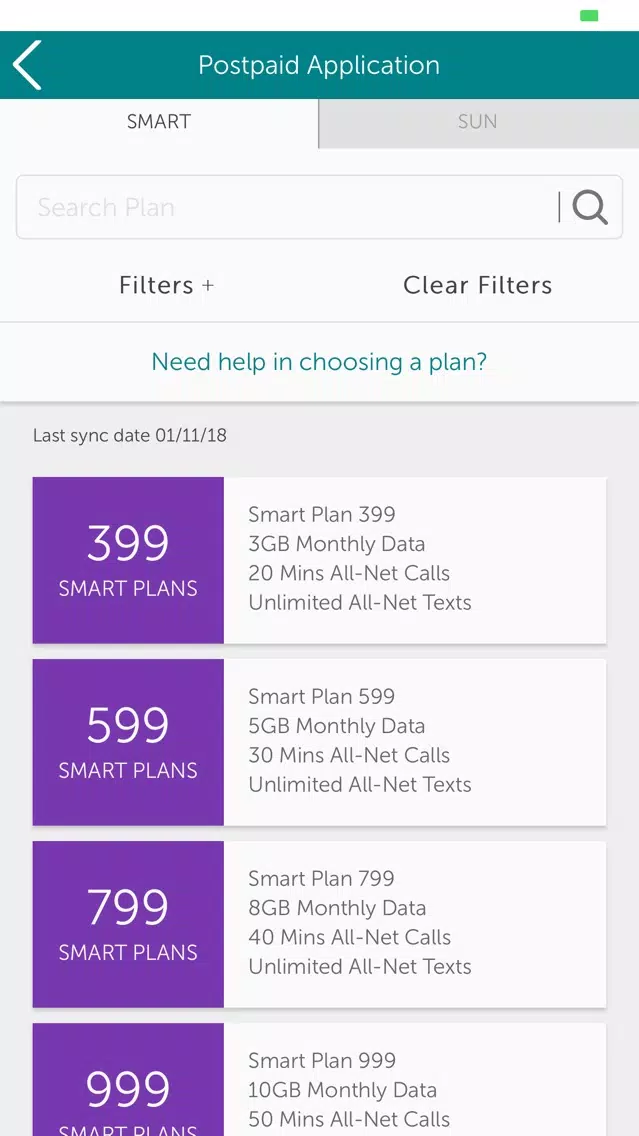Expand the Filters + options
This screenshot has width=639, height=1136.
tap(167, 285)
